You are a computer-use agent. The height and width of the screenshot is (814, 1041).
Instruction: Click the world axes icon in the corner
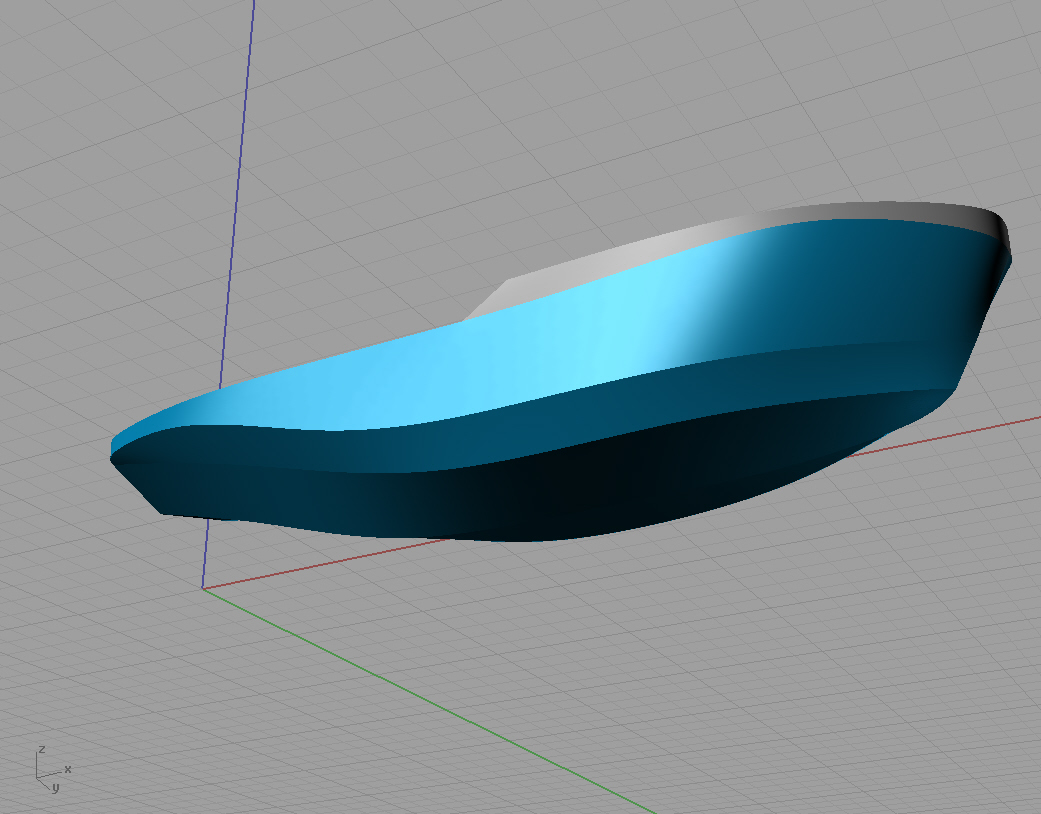[x=52, y=770]
